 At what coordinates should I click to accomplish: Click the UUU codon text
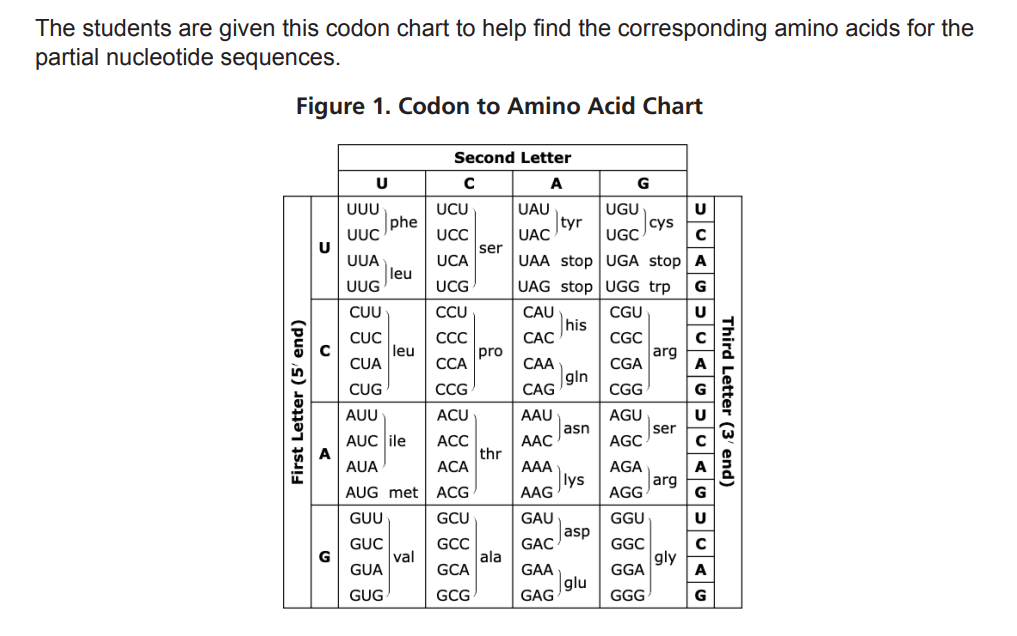363,209
